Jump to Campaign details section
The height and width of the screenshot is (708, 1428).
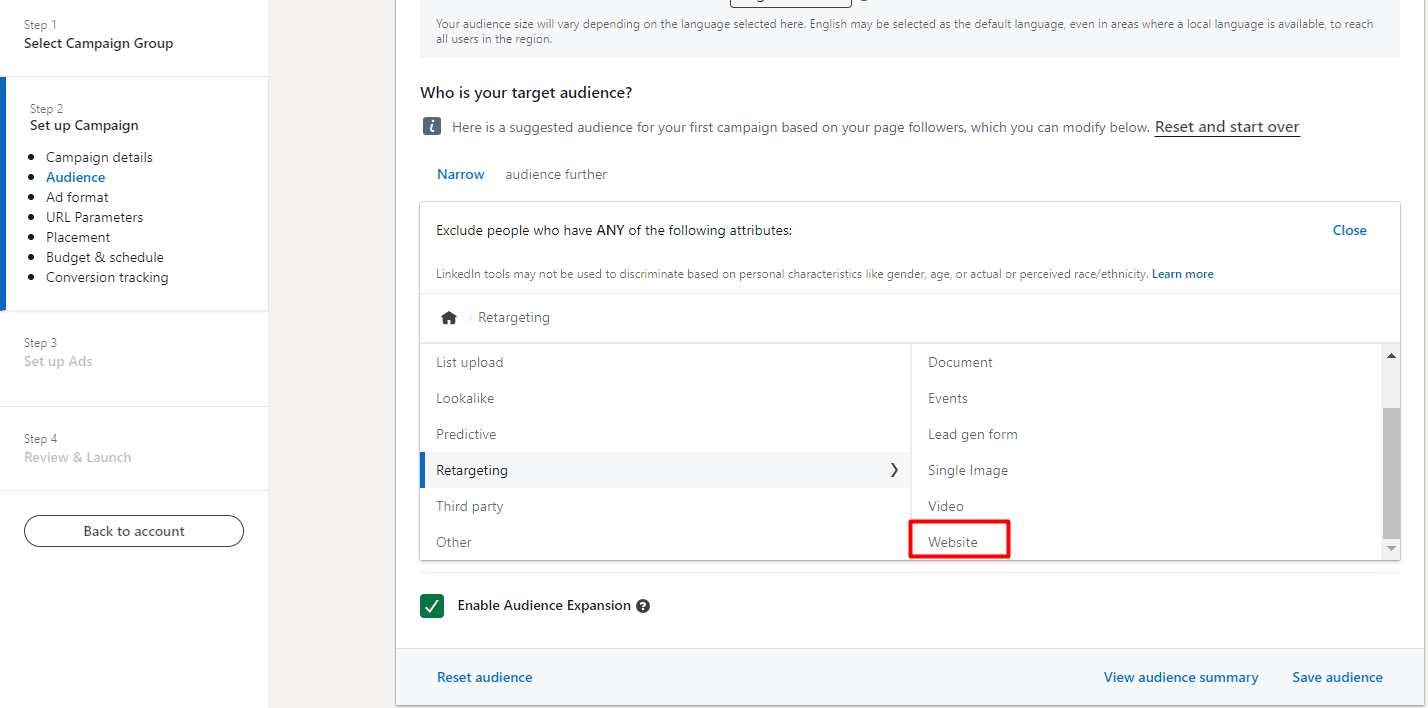(99, 157)
